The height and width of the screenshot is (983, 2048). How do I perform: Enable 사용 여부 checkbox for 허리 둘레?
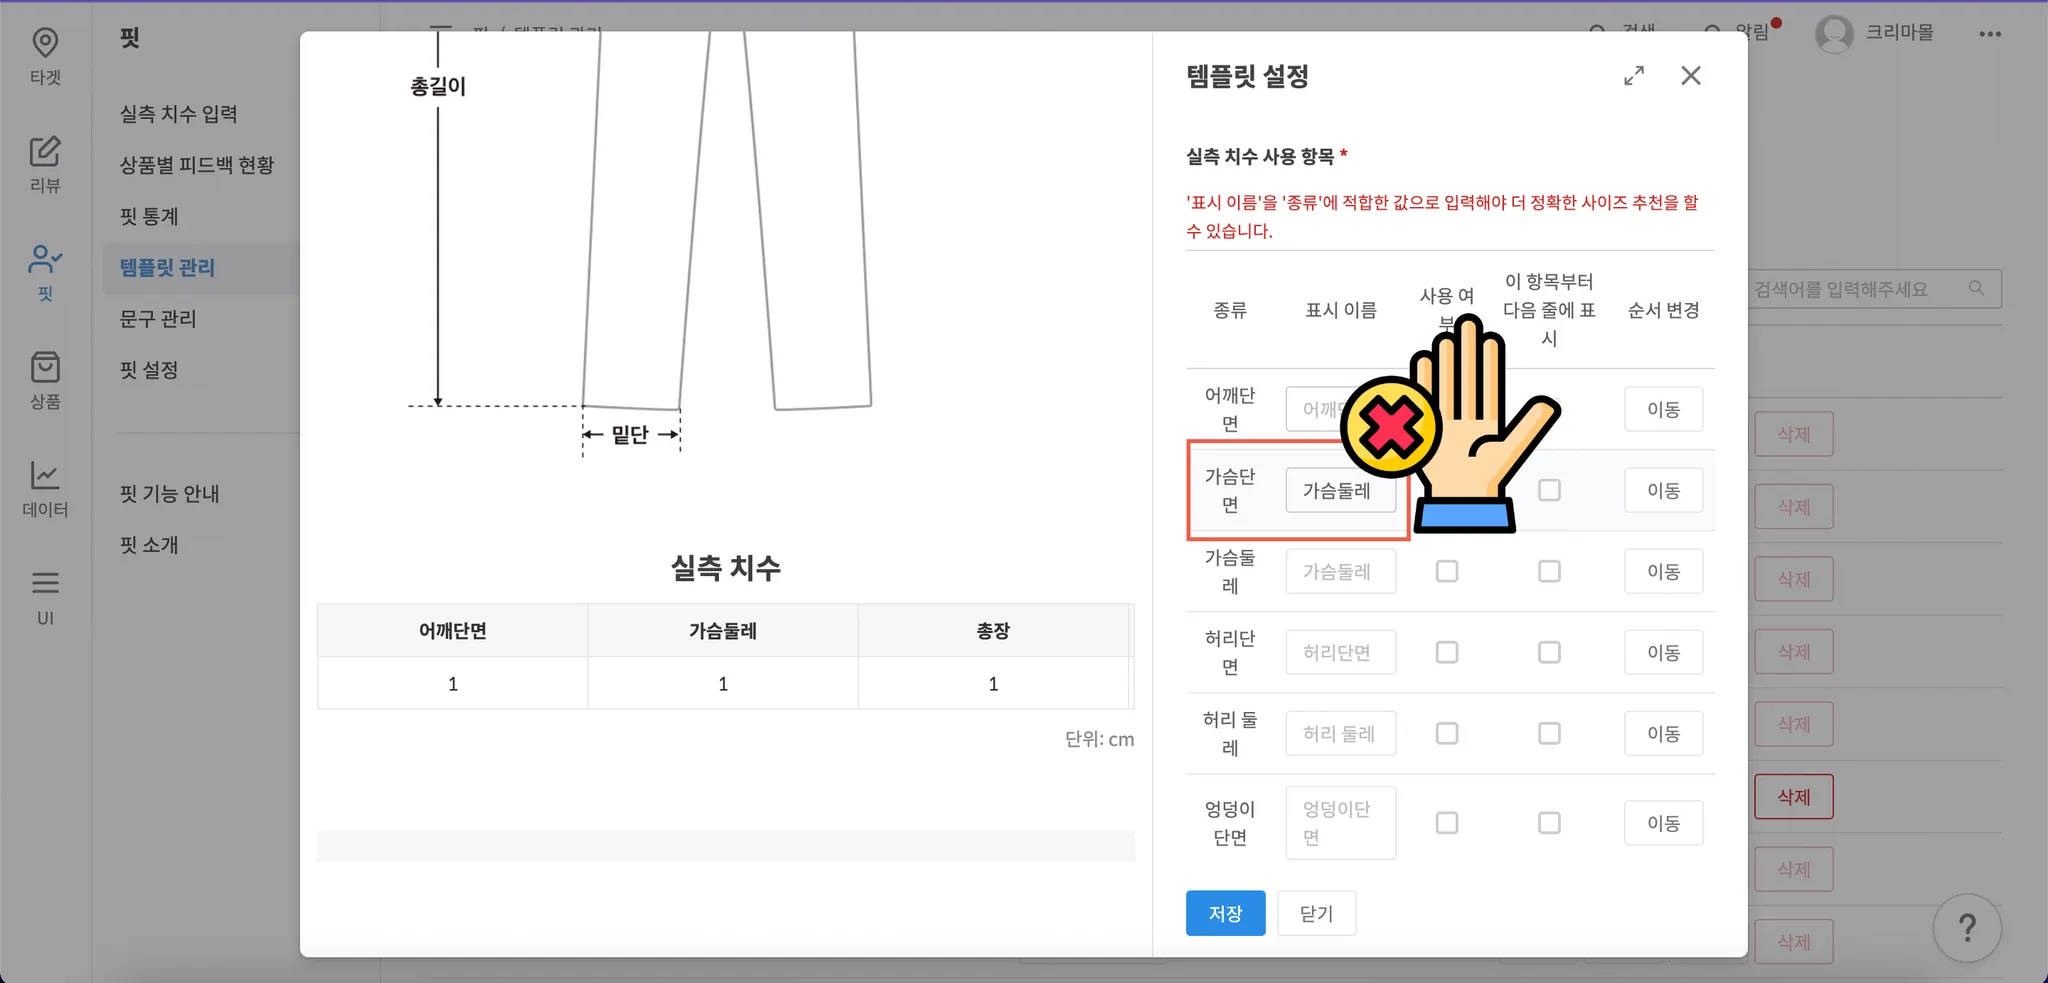pyautogui.click(x=1447, y=733)
